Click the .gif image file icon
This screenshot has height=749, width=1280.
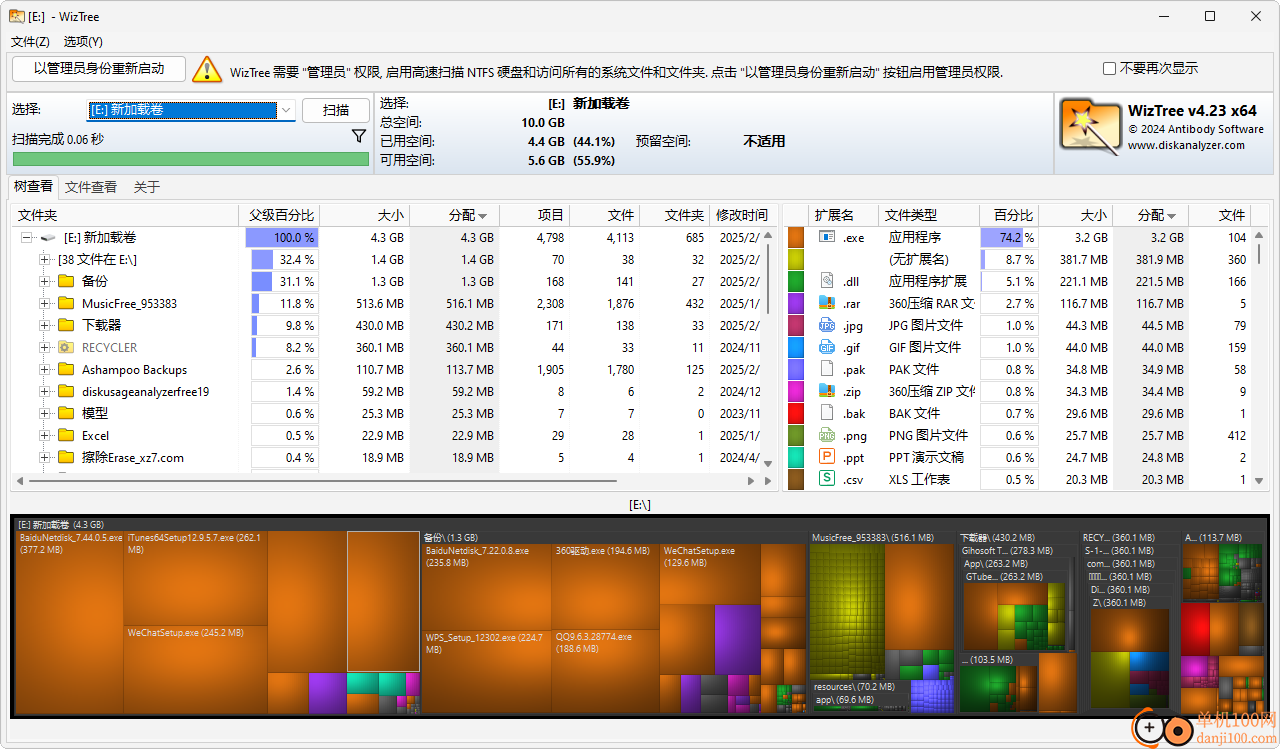coord(827,347)
